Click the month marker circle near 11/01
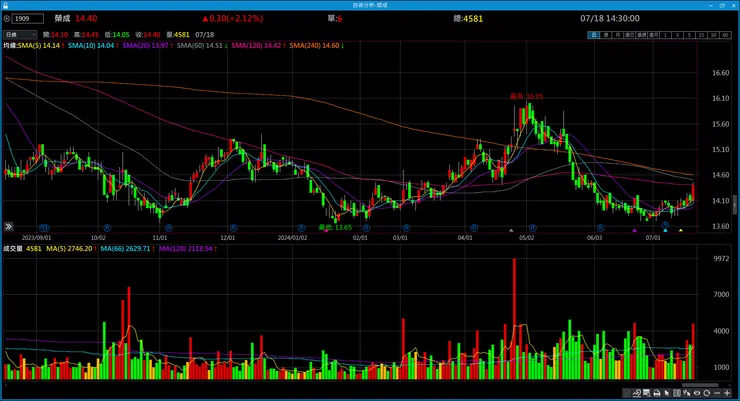This screenshot has height=401, width=740. [x=169, y=228]
